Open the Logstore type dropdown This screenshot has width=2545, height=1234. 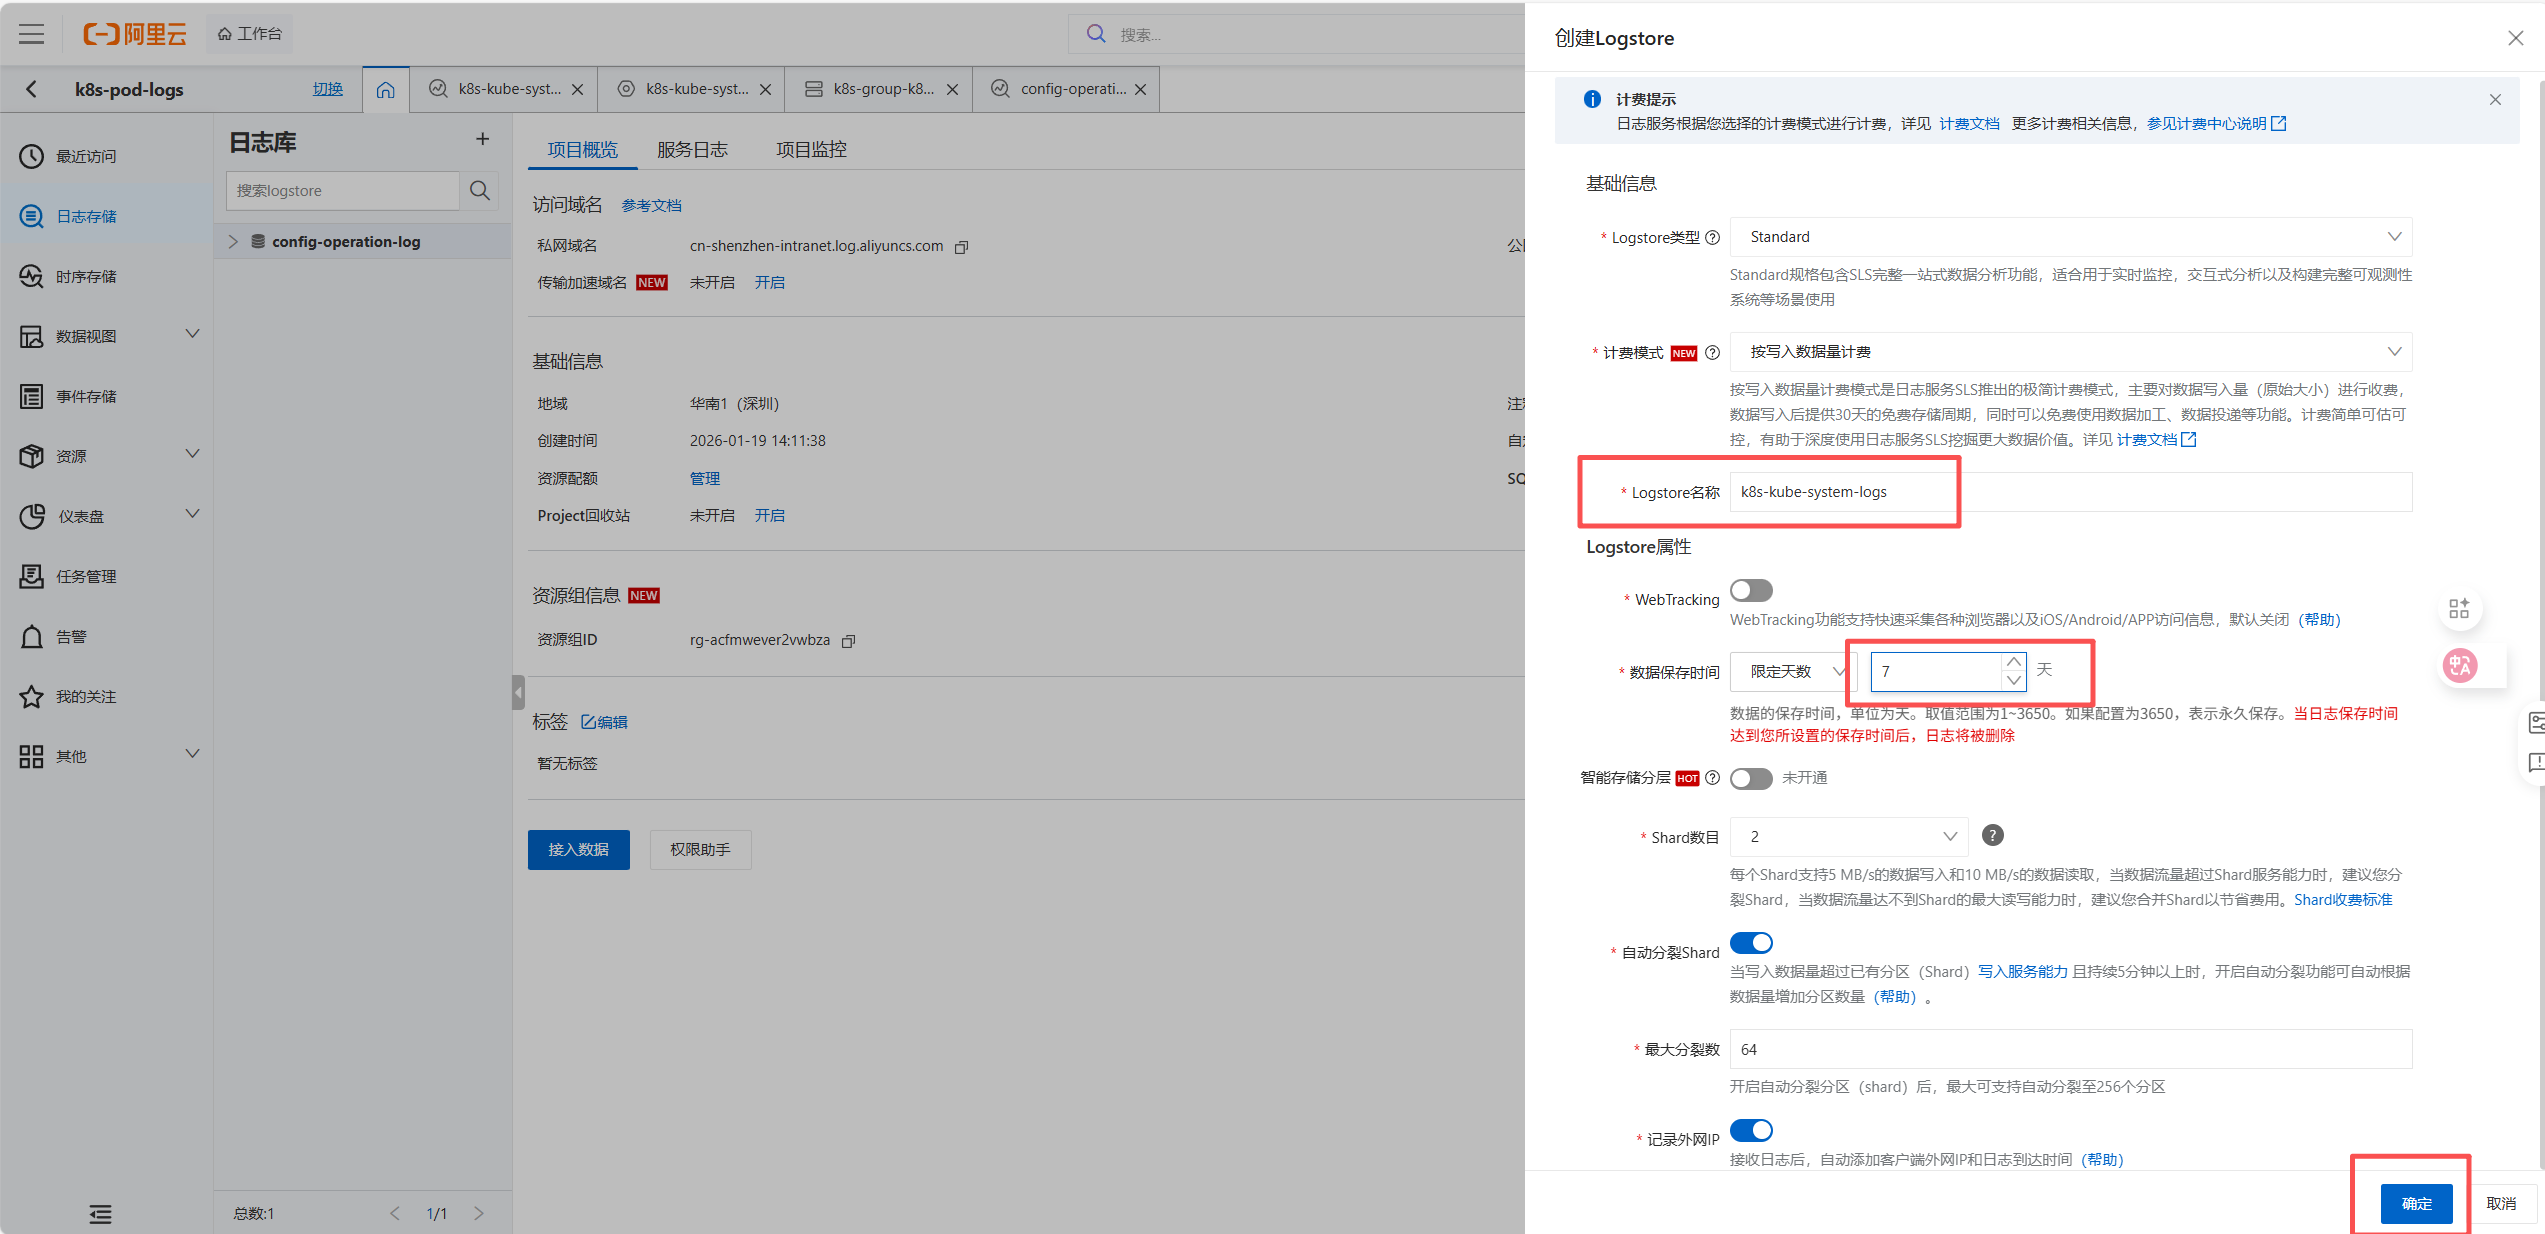[x=2070, y=237]
